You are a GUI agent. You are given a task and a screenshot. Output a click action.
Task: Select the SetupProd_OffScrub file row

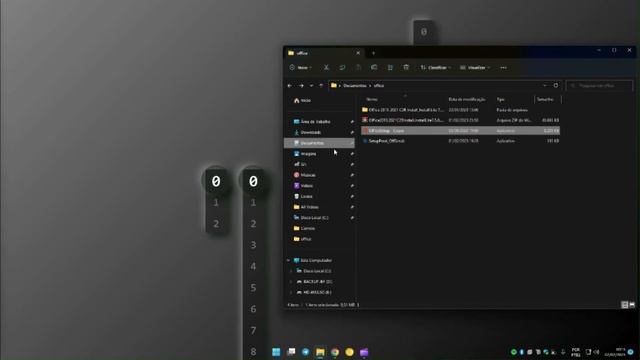point(460,141)
